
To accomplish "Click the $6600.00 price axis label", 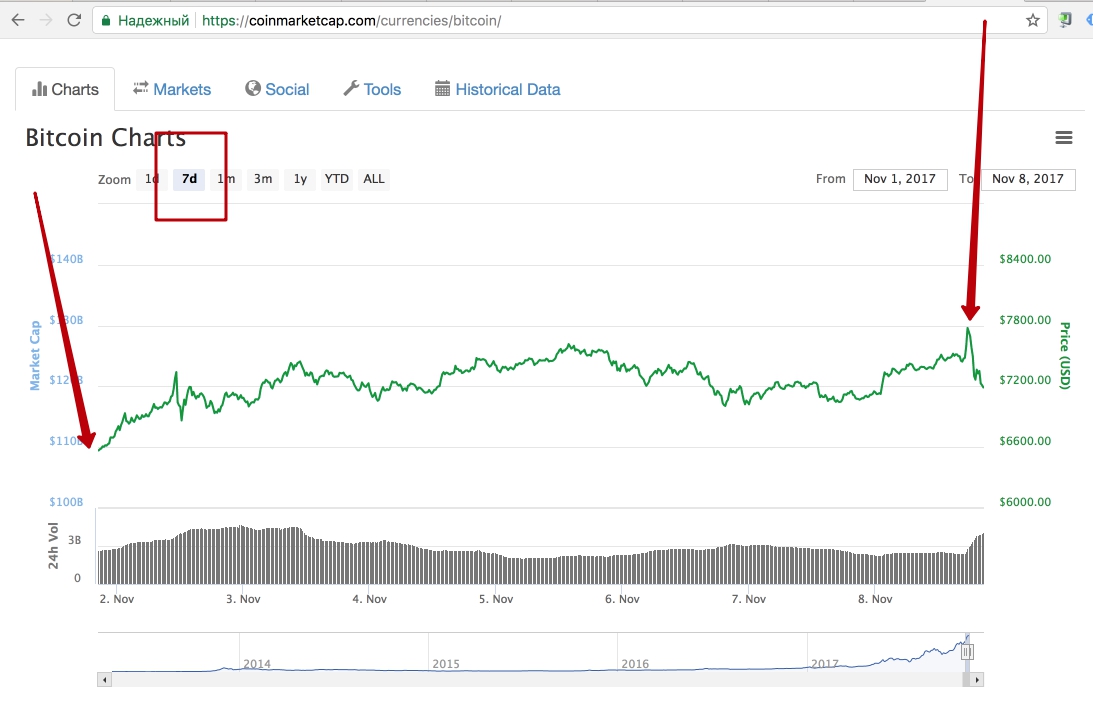I will pyautogui.click(x=1025, y=441).
